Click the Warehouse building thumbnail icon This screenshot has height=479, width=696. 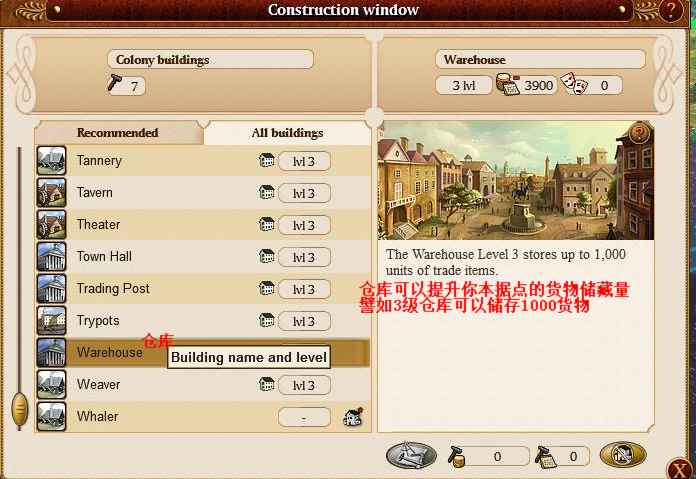[51, 352]
